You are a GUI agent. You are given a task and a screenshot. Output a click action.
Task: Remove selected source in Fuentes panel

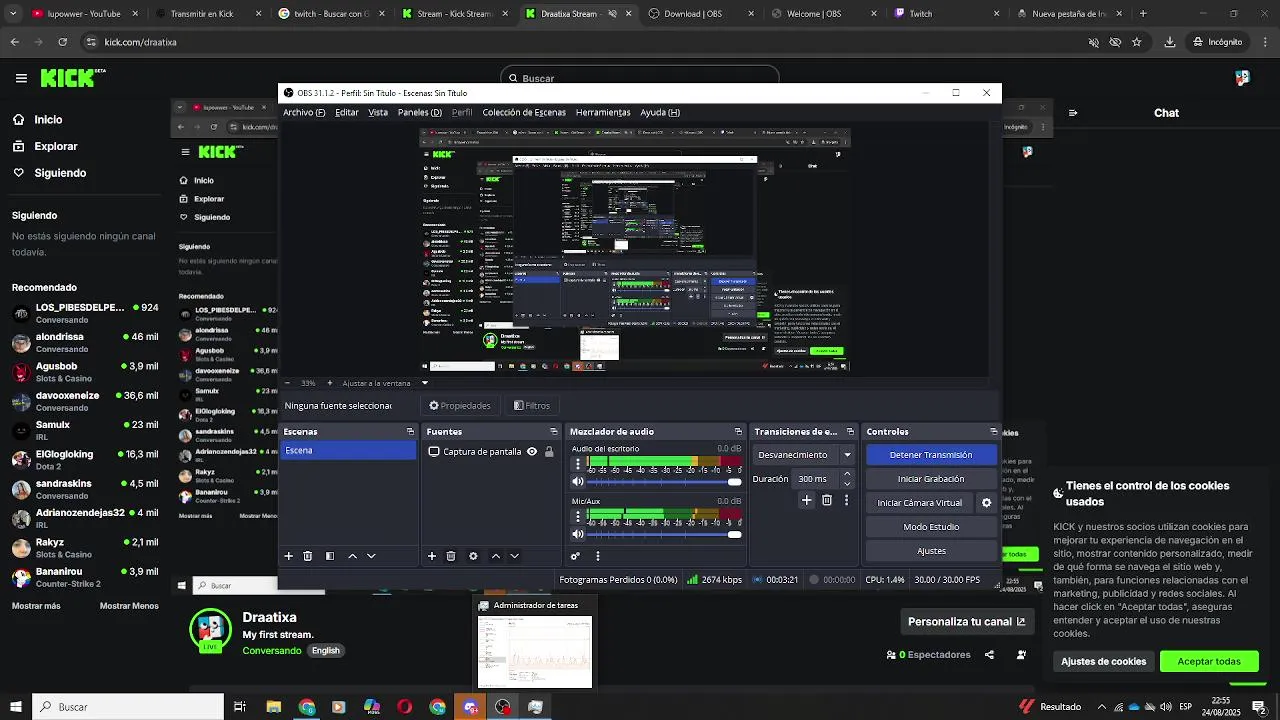coord(451,556)
